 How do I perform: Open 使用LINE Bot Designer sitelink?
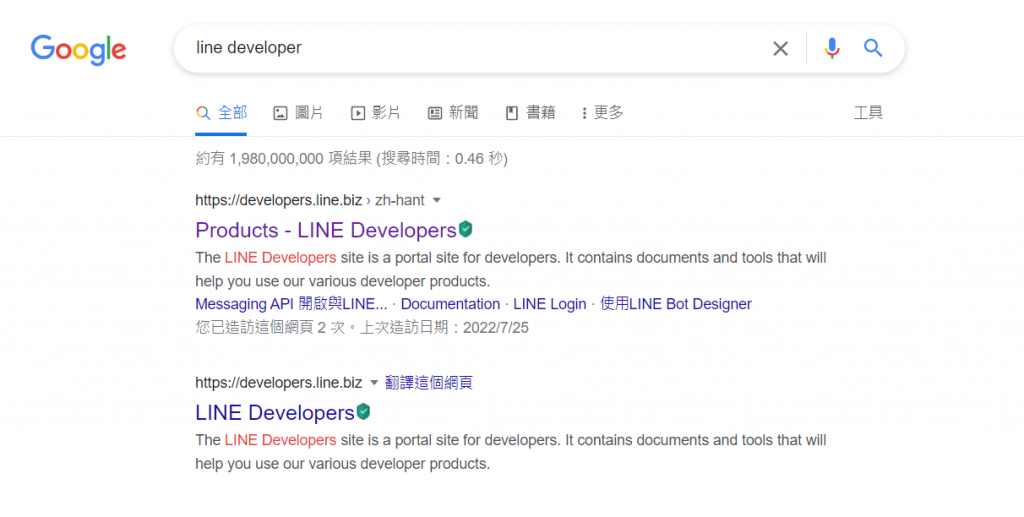tap(676, 304)
